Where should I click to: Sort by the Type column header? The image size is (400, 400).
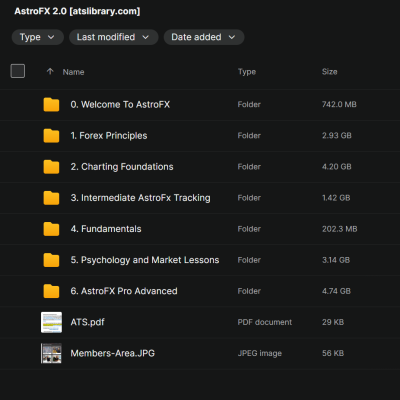point(247,72)
